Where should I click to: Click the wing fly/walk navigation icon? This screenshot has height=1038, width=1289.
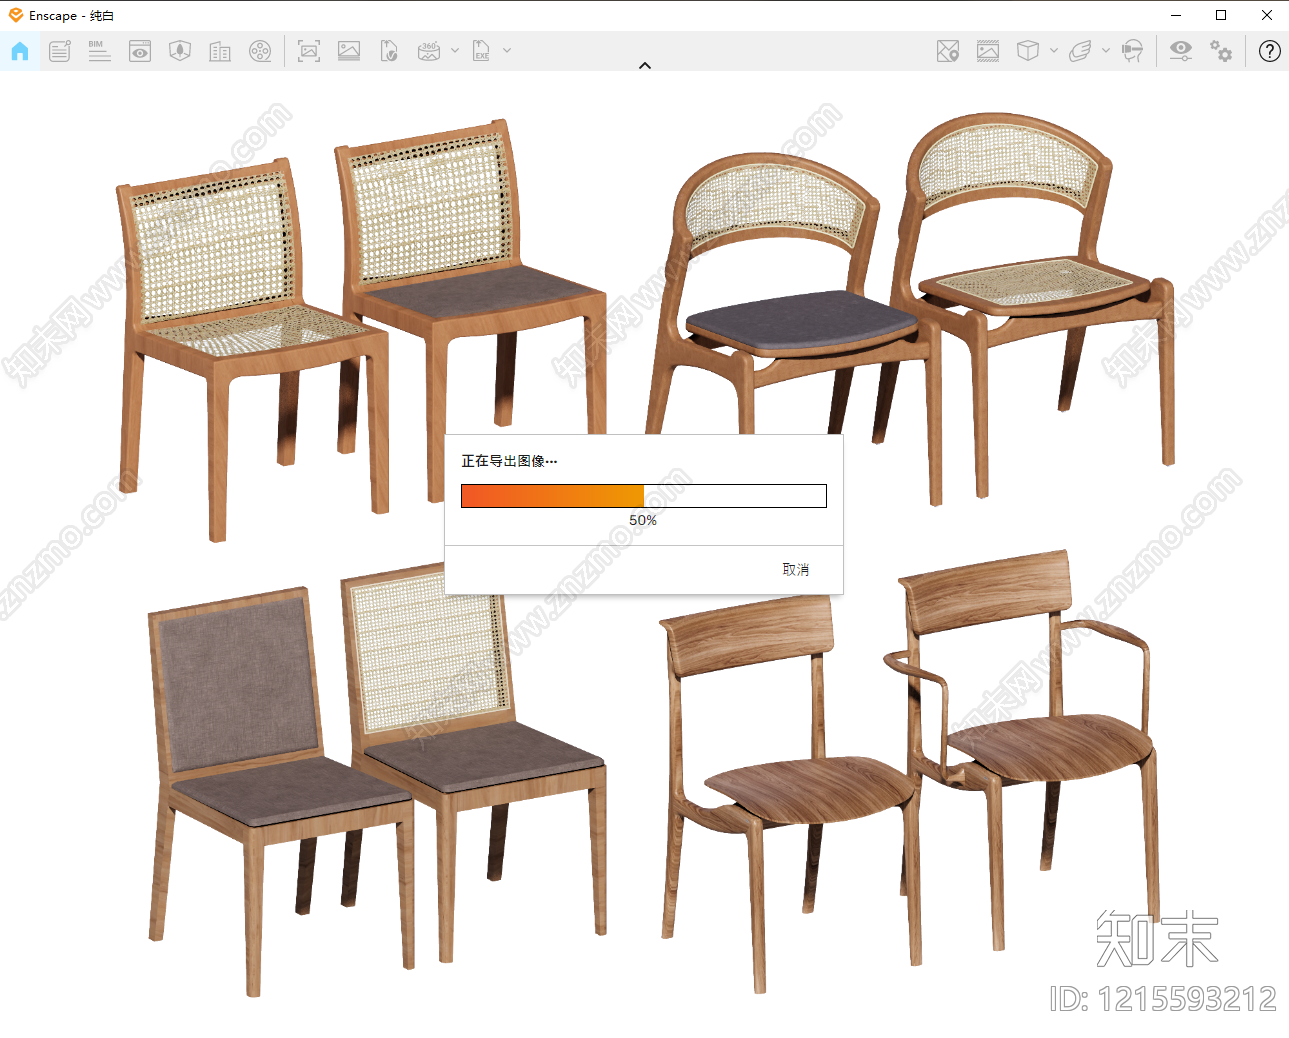coord(1080,51)
